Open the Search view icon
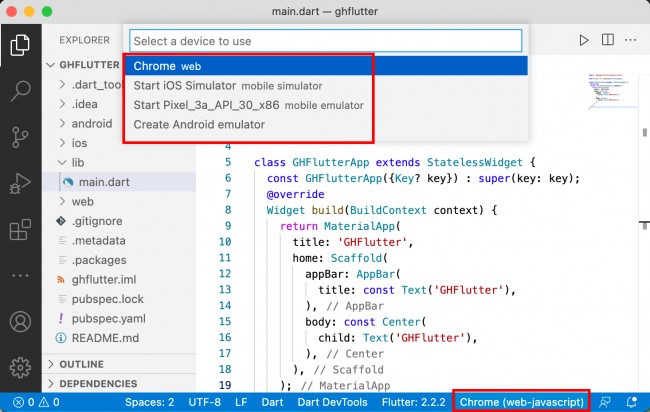The width and height of the screenshot is (650, 412). 20,91
